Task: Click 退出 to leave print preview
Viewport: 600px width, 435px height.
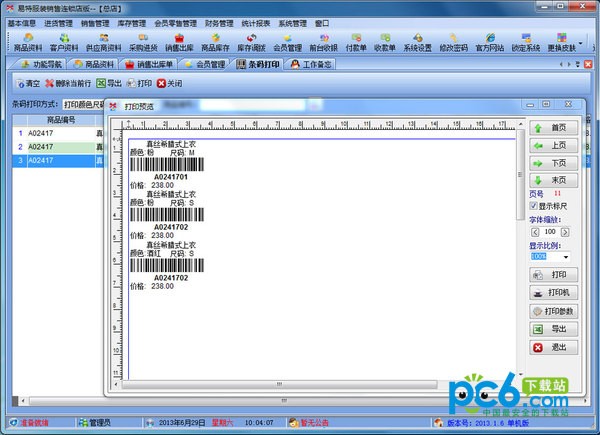Action: (x=553, y=347)
